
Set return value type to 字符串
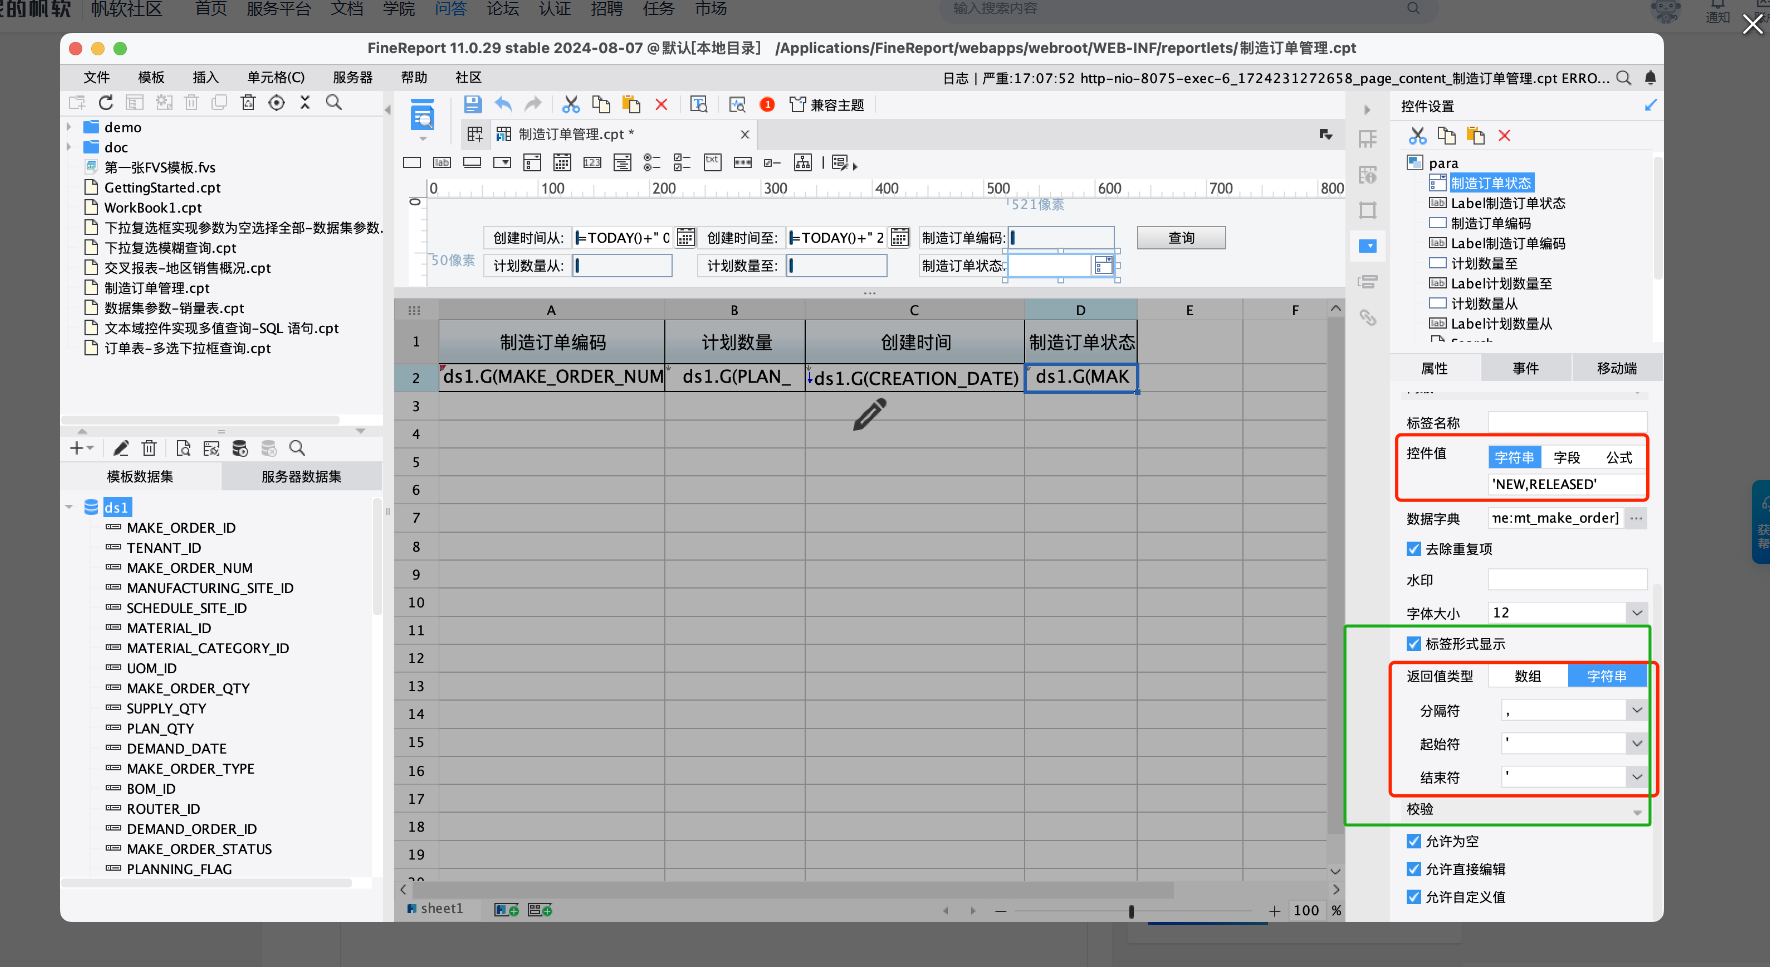tap(1606, 676)
